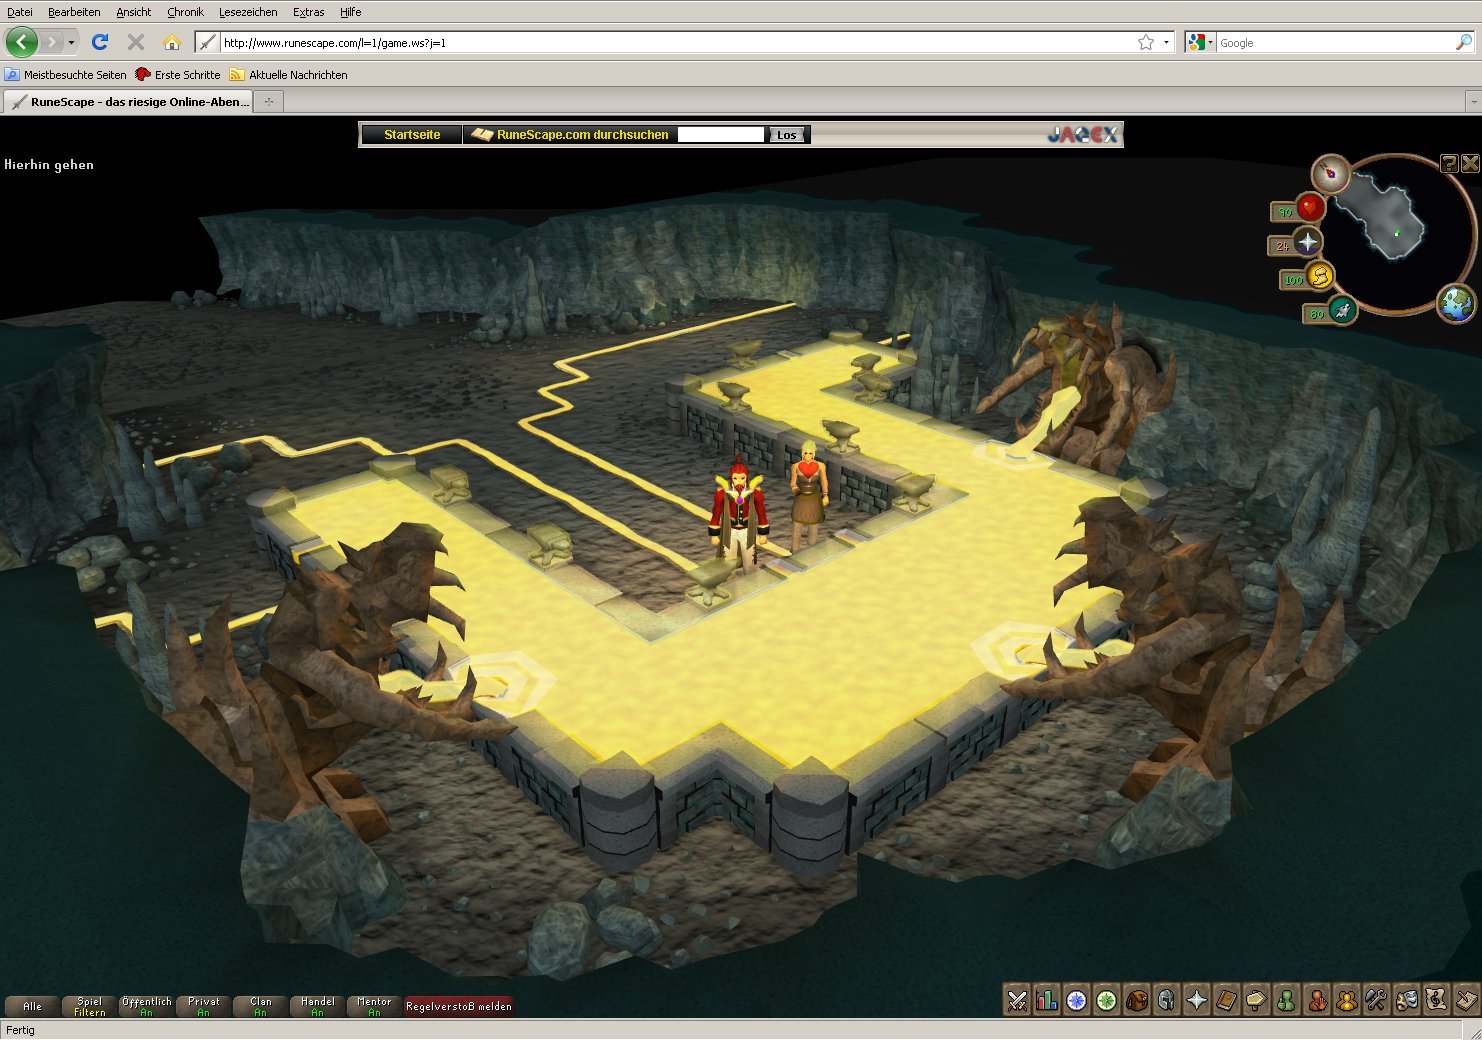Open the Friends List green figure tab
The image size is (1482, 1040).
click(x=1287, y=1000)
